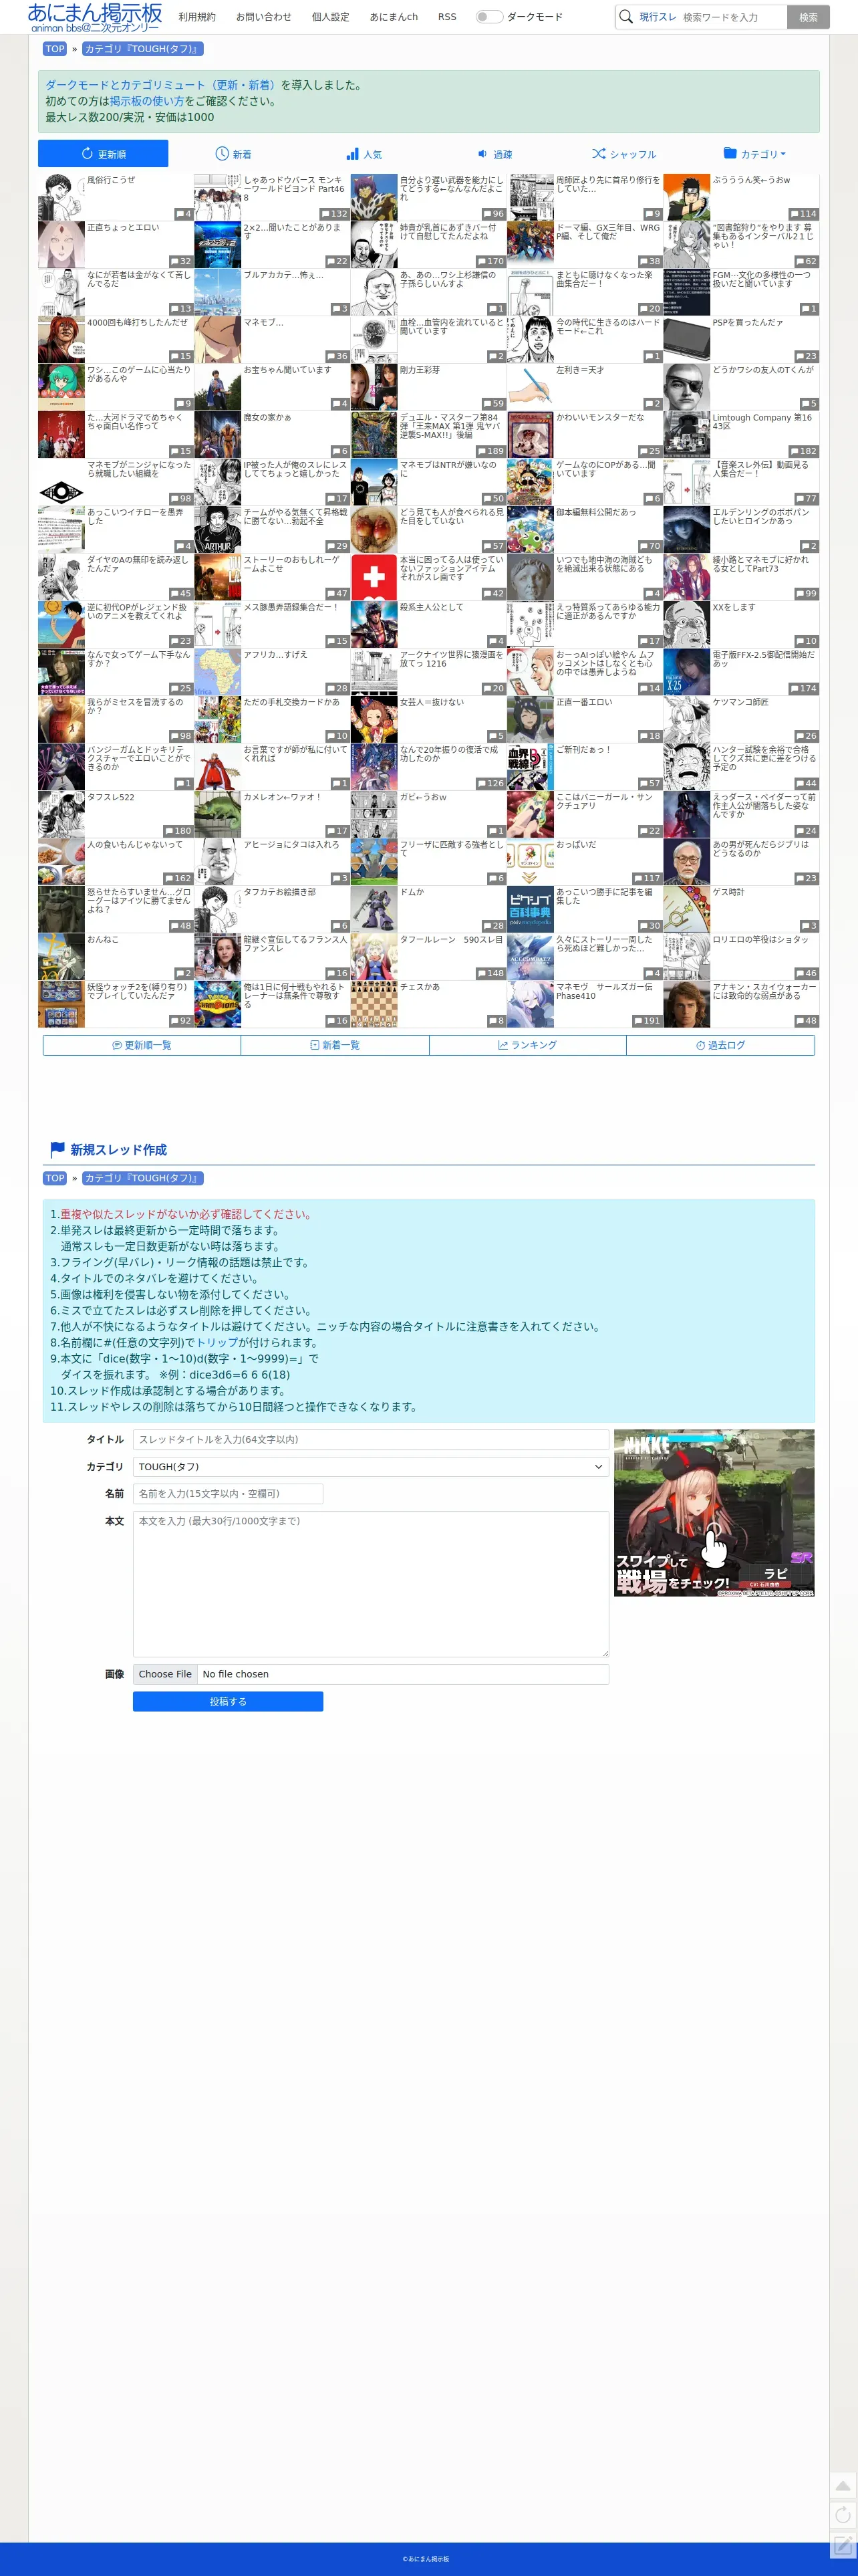
Task: Open the 利用規約 menu item
Action: (x=197, y=17)
